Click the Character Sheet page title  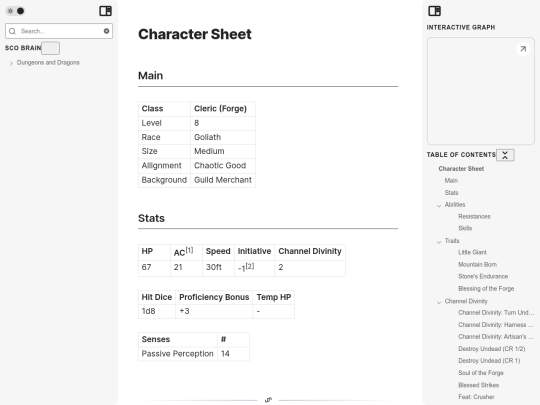[x=195, y=34]
